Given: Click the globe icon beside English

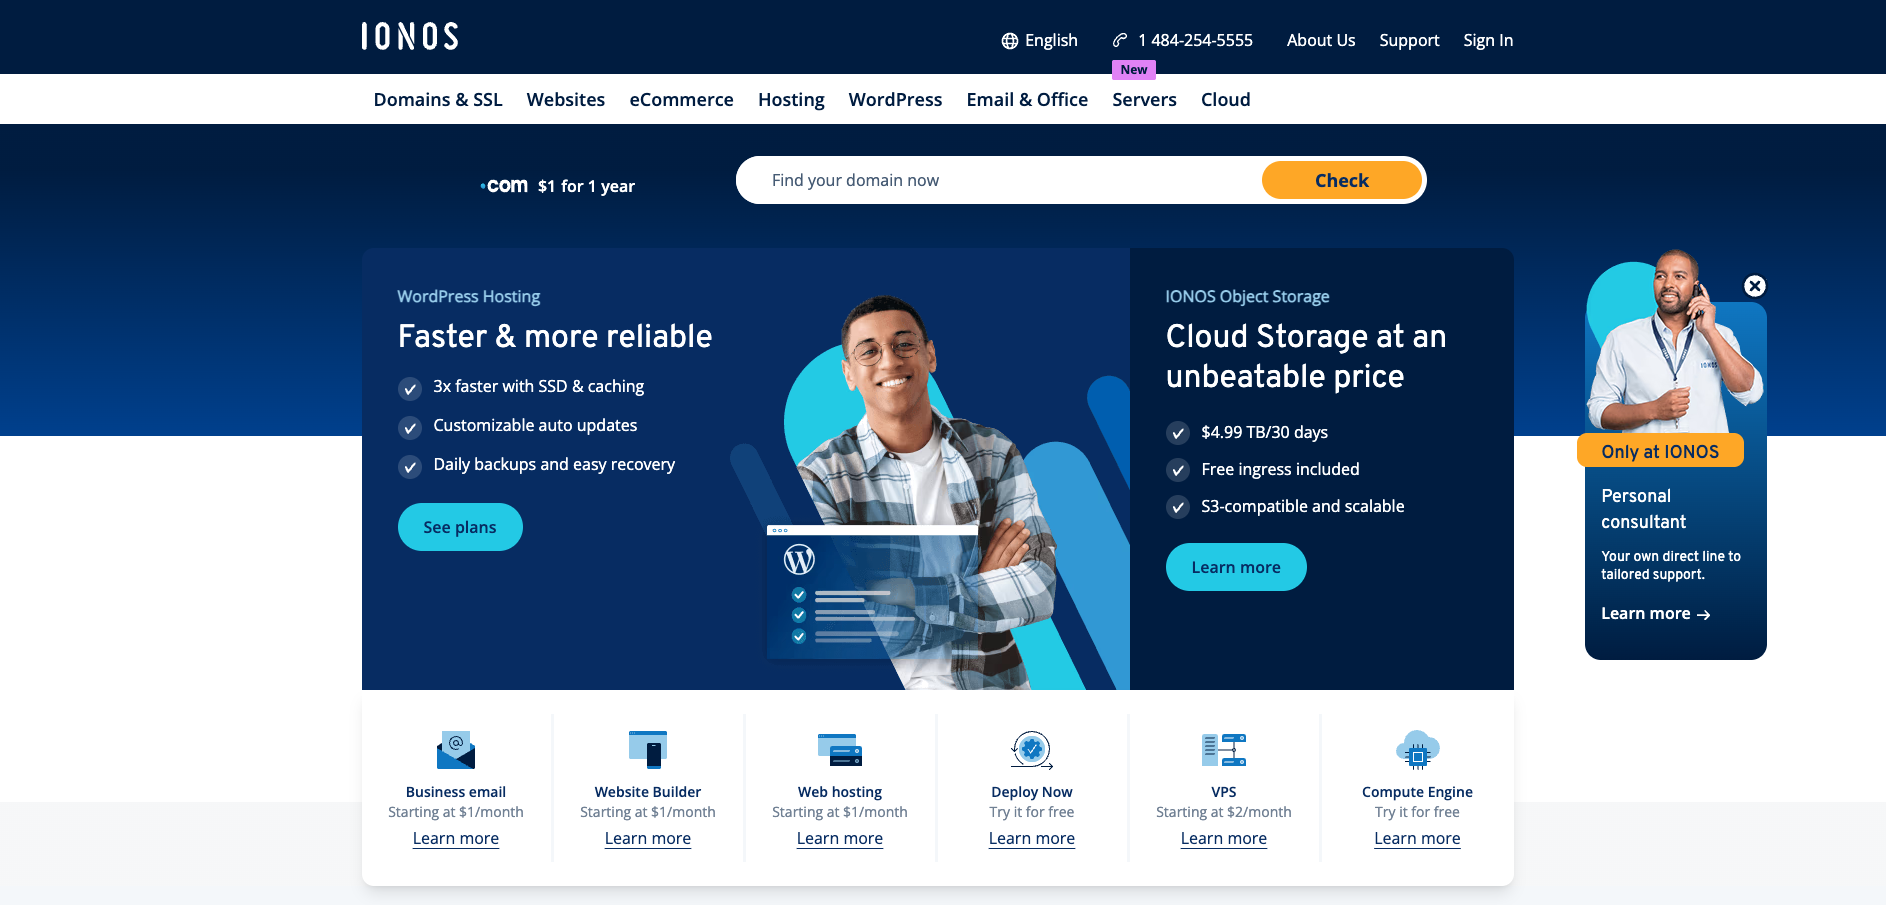Looking at the screenshot, I should click(x=1010, y=41).
